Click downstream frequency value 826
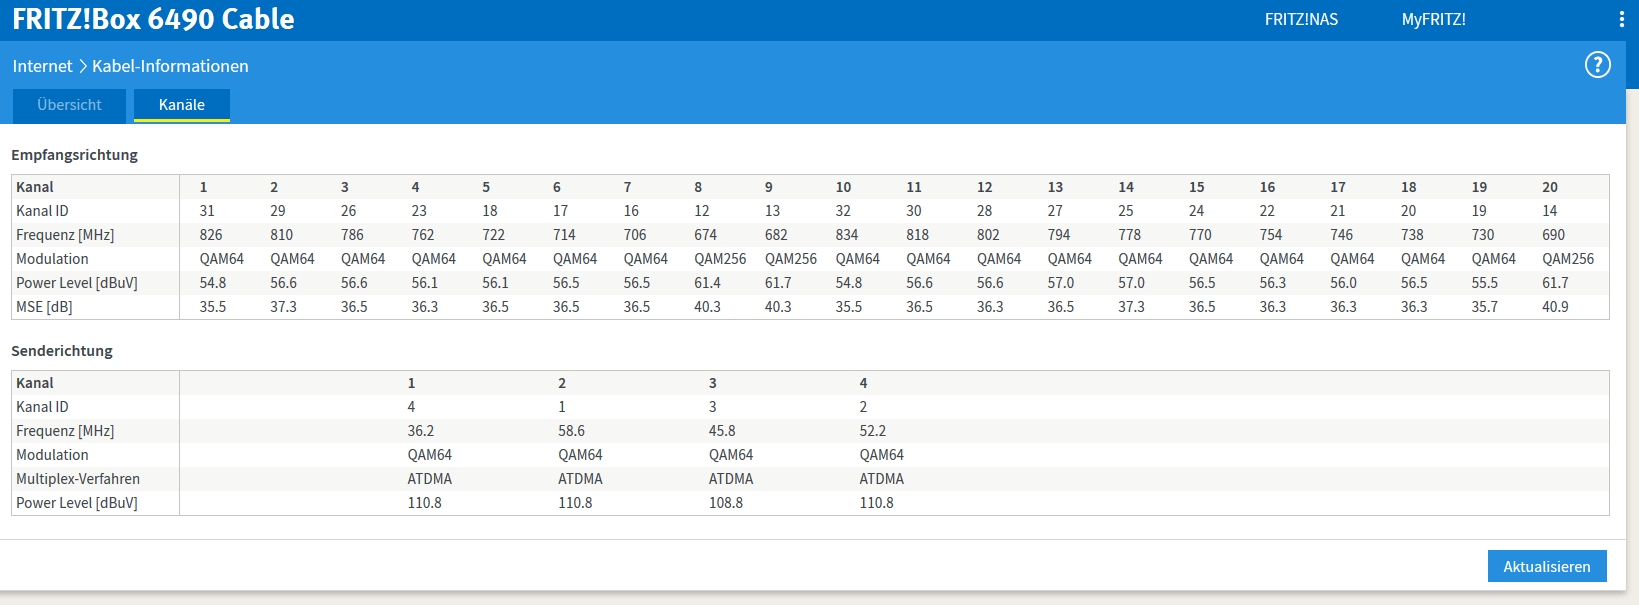 pyautogui.click(x=211, y=235)
